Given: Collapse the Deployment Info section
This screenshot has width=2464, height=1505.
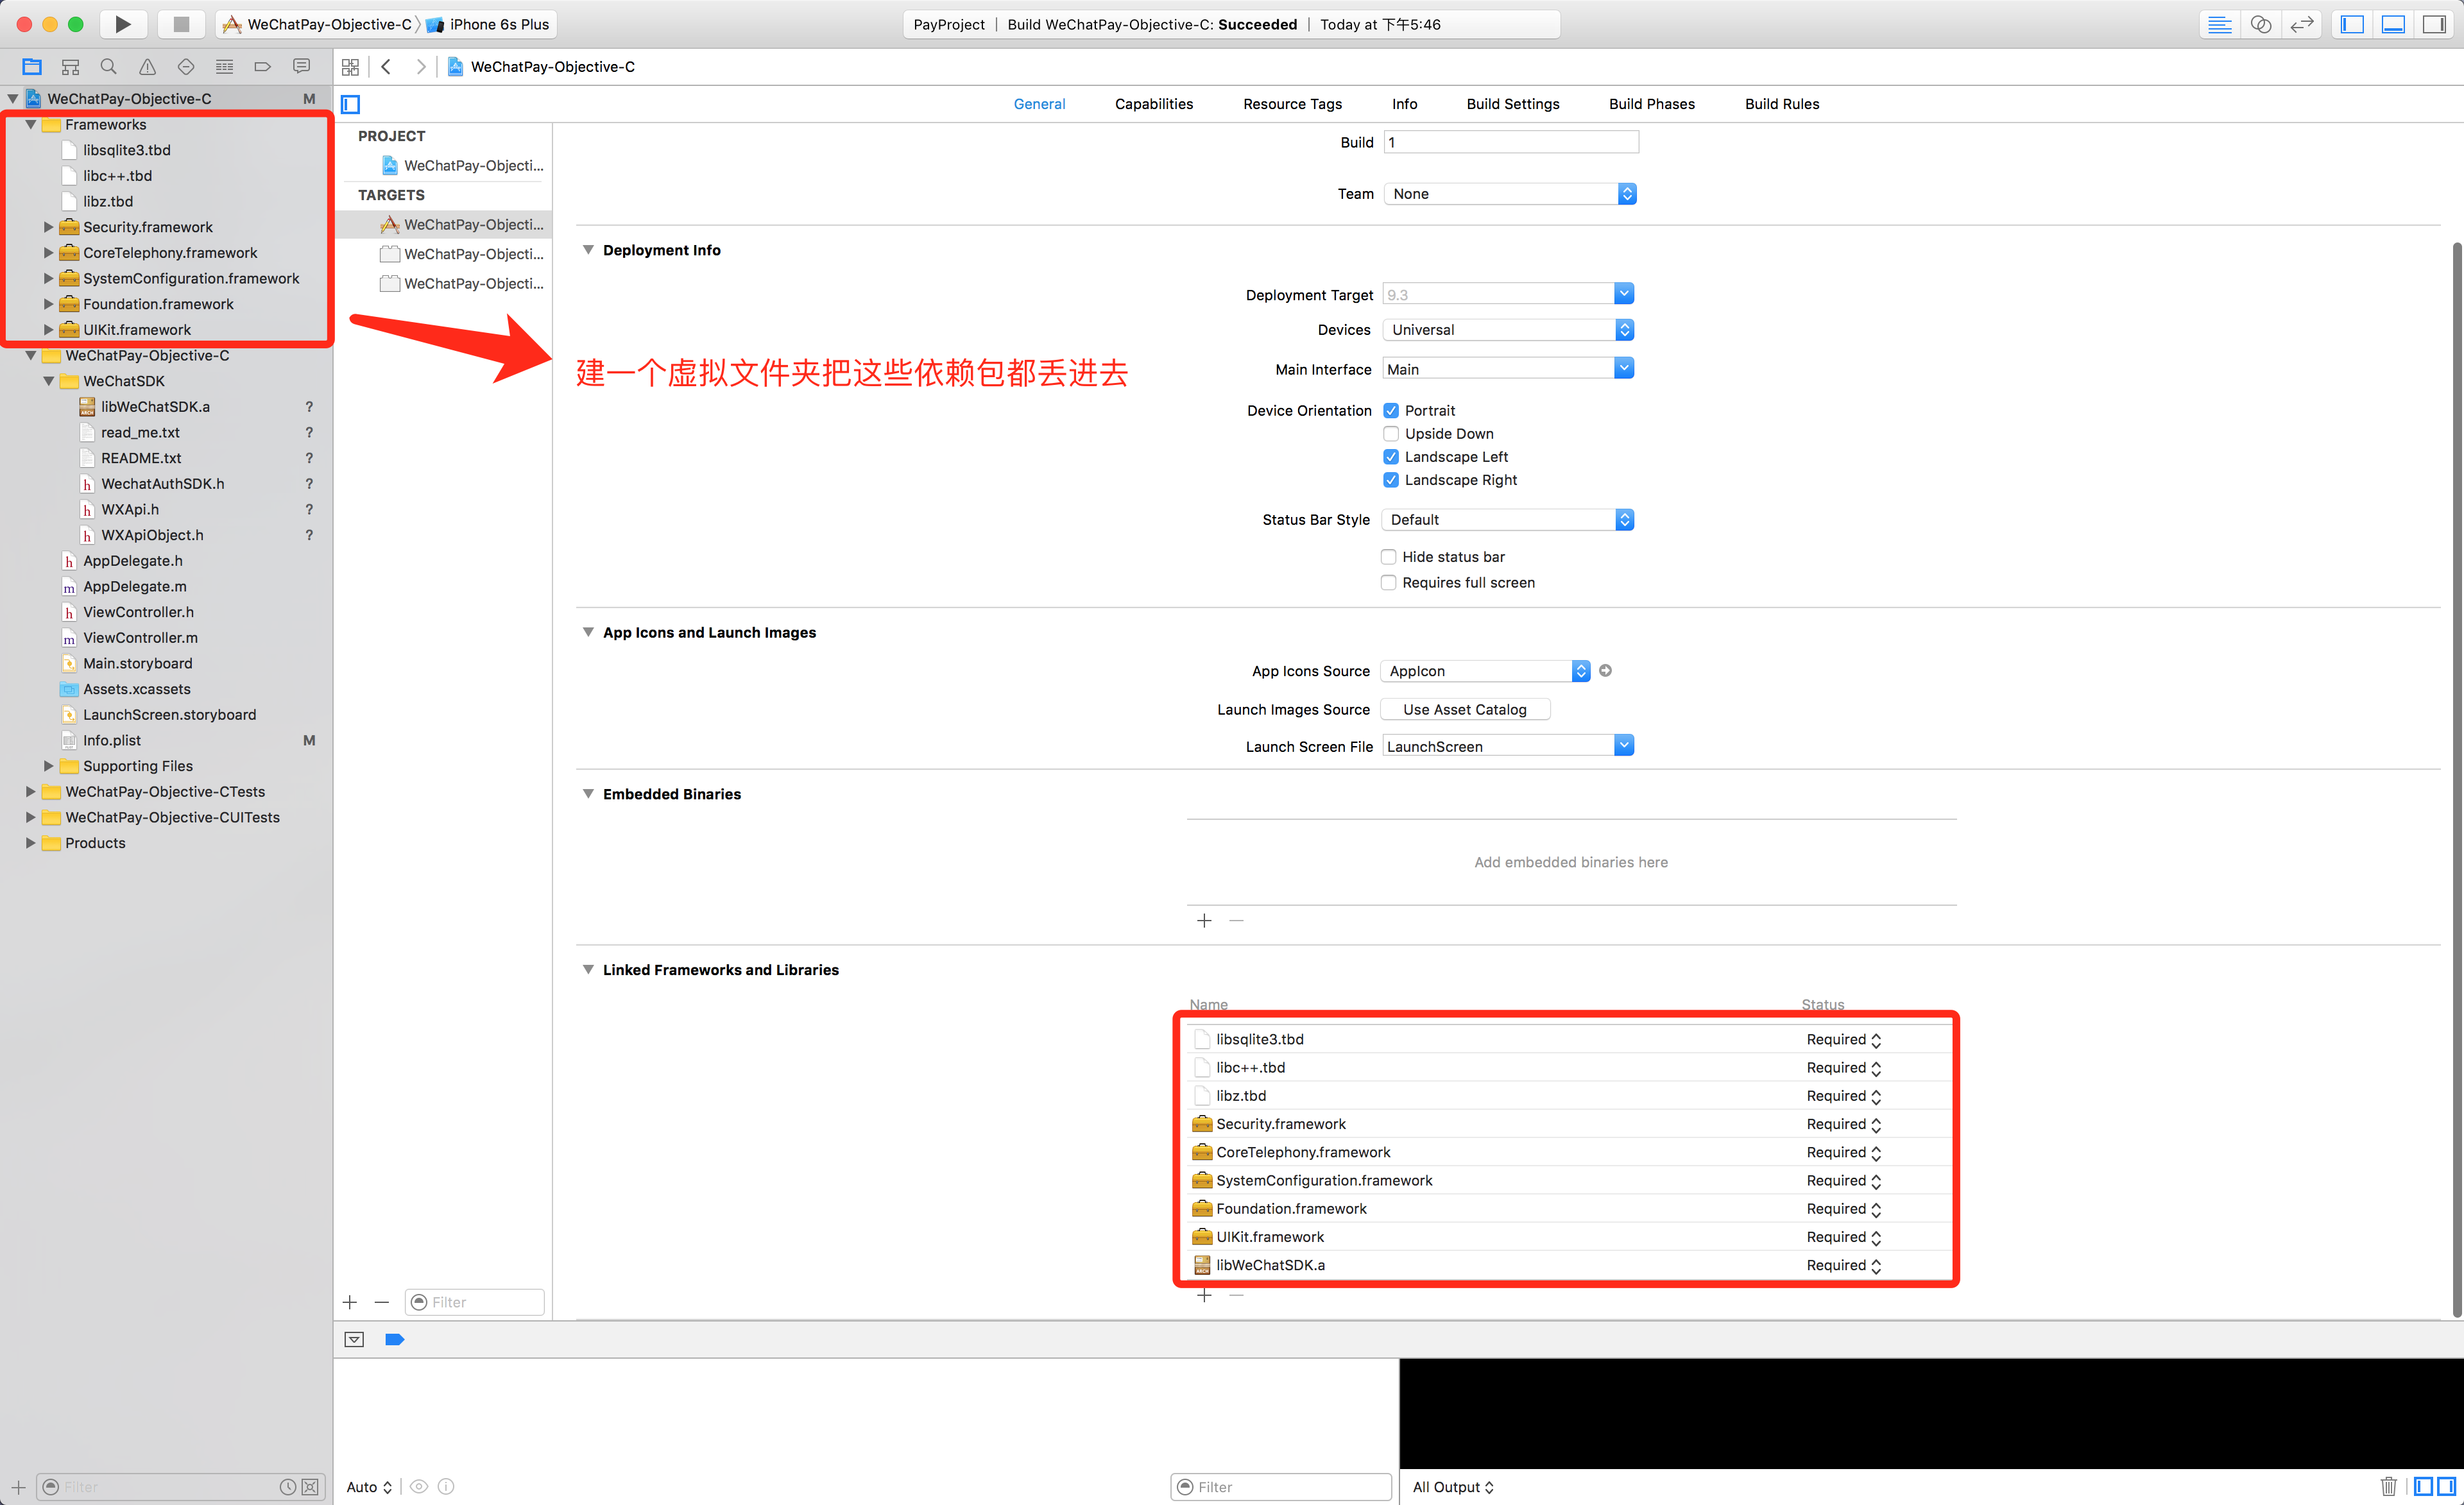Looking at the screenshot, I should coord(588,250).
